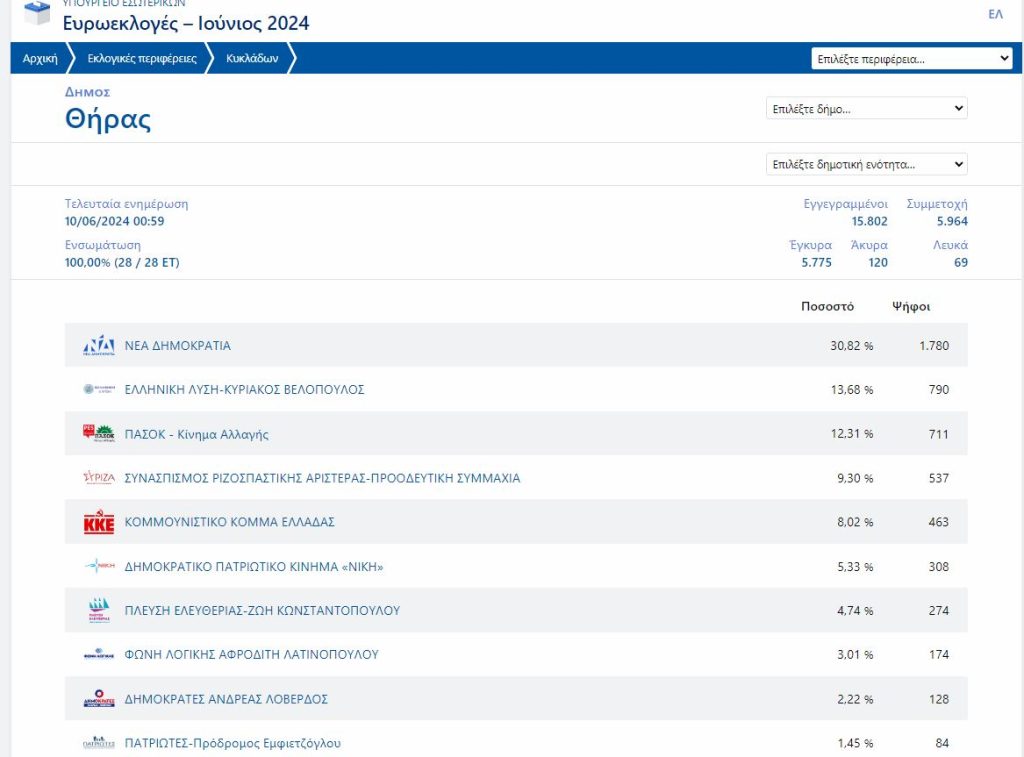Image resolution: width=1024 pixels, height=757 pixels.
Task: Open ΠΑΤΡΙΩΤΕΣ-Πρόδρομος Εμφιετζόγλου party name
Action: point(232,743)
